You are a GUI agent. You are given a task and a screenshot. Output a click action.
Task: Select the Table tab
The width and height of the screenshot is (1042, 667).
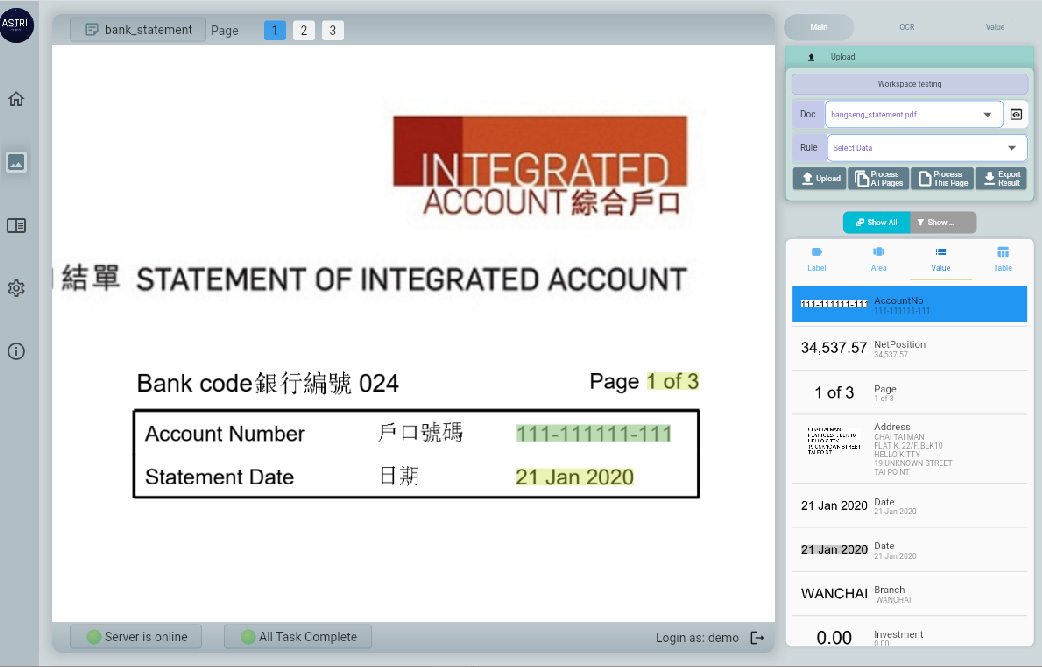[1003, 259]
